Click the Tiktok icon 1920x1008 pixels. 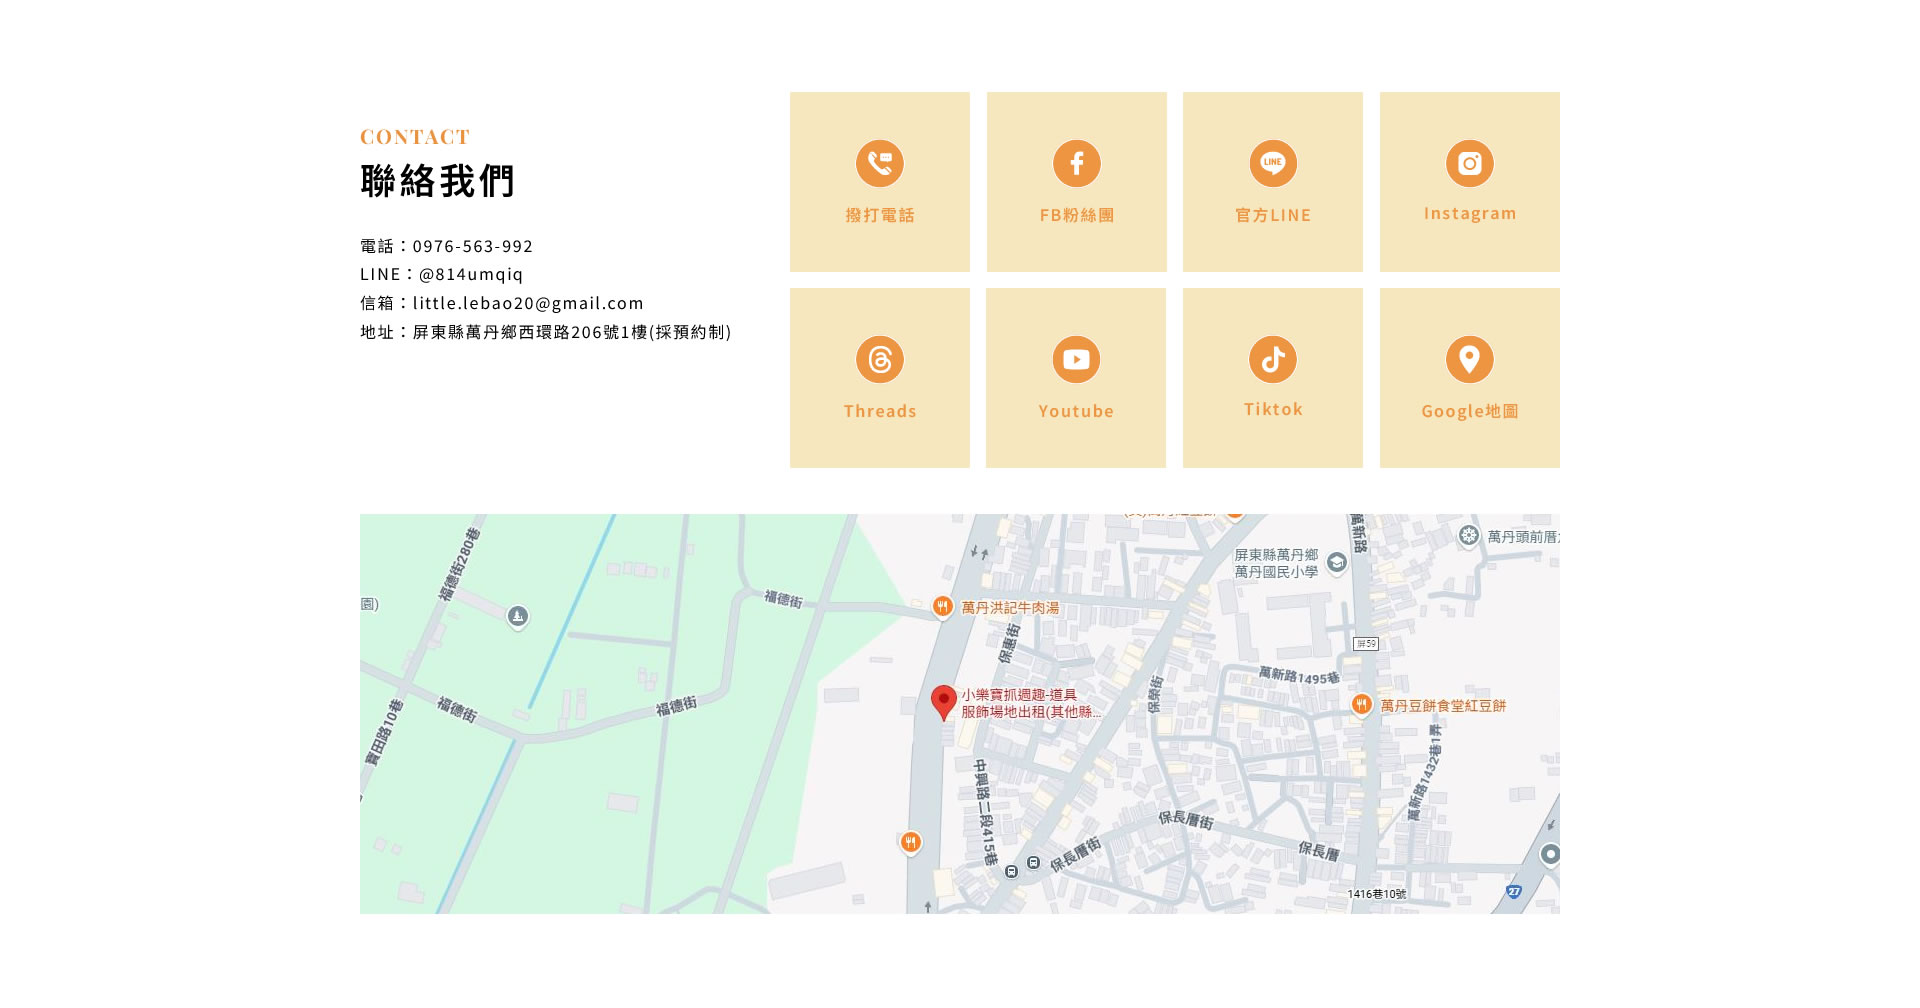1272,359
